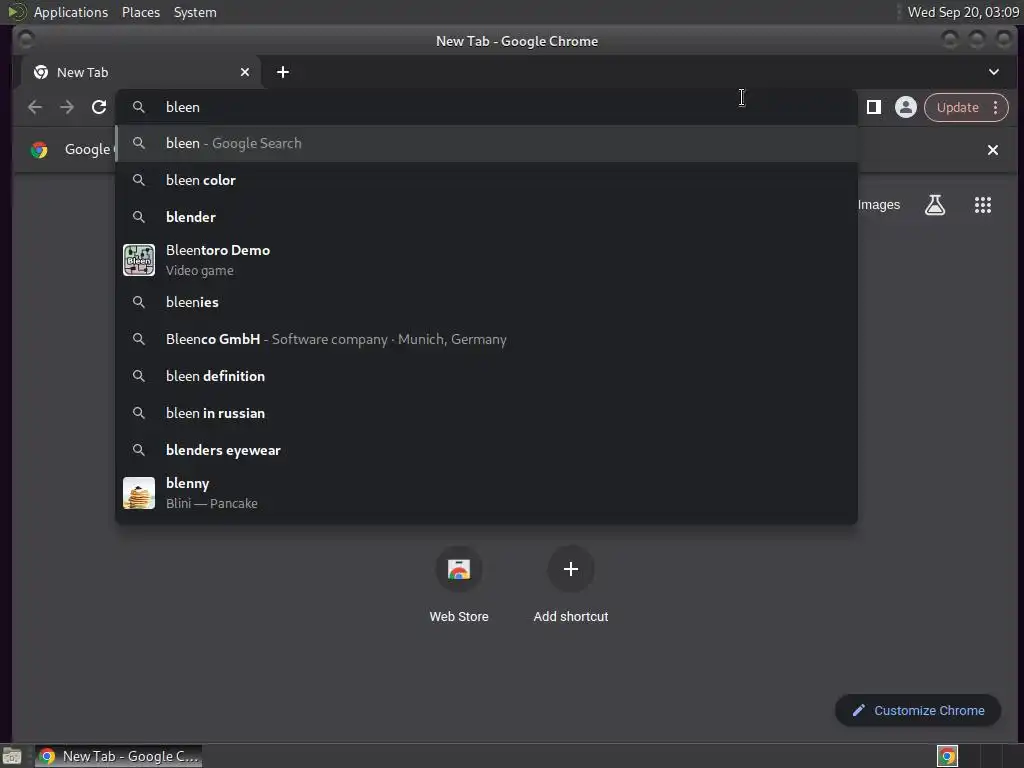Viewport: 1024px width, 768px height.
Task: Reload the page with refresh icon
Action: pos(99,107)
